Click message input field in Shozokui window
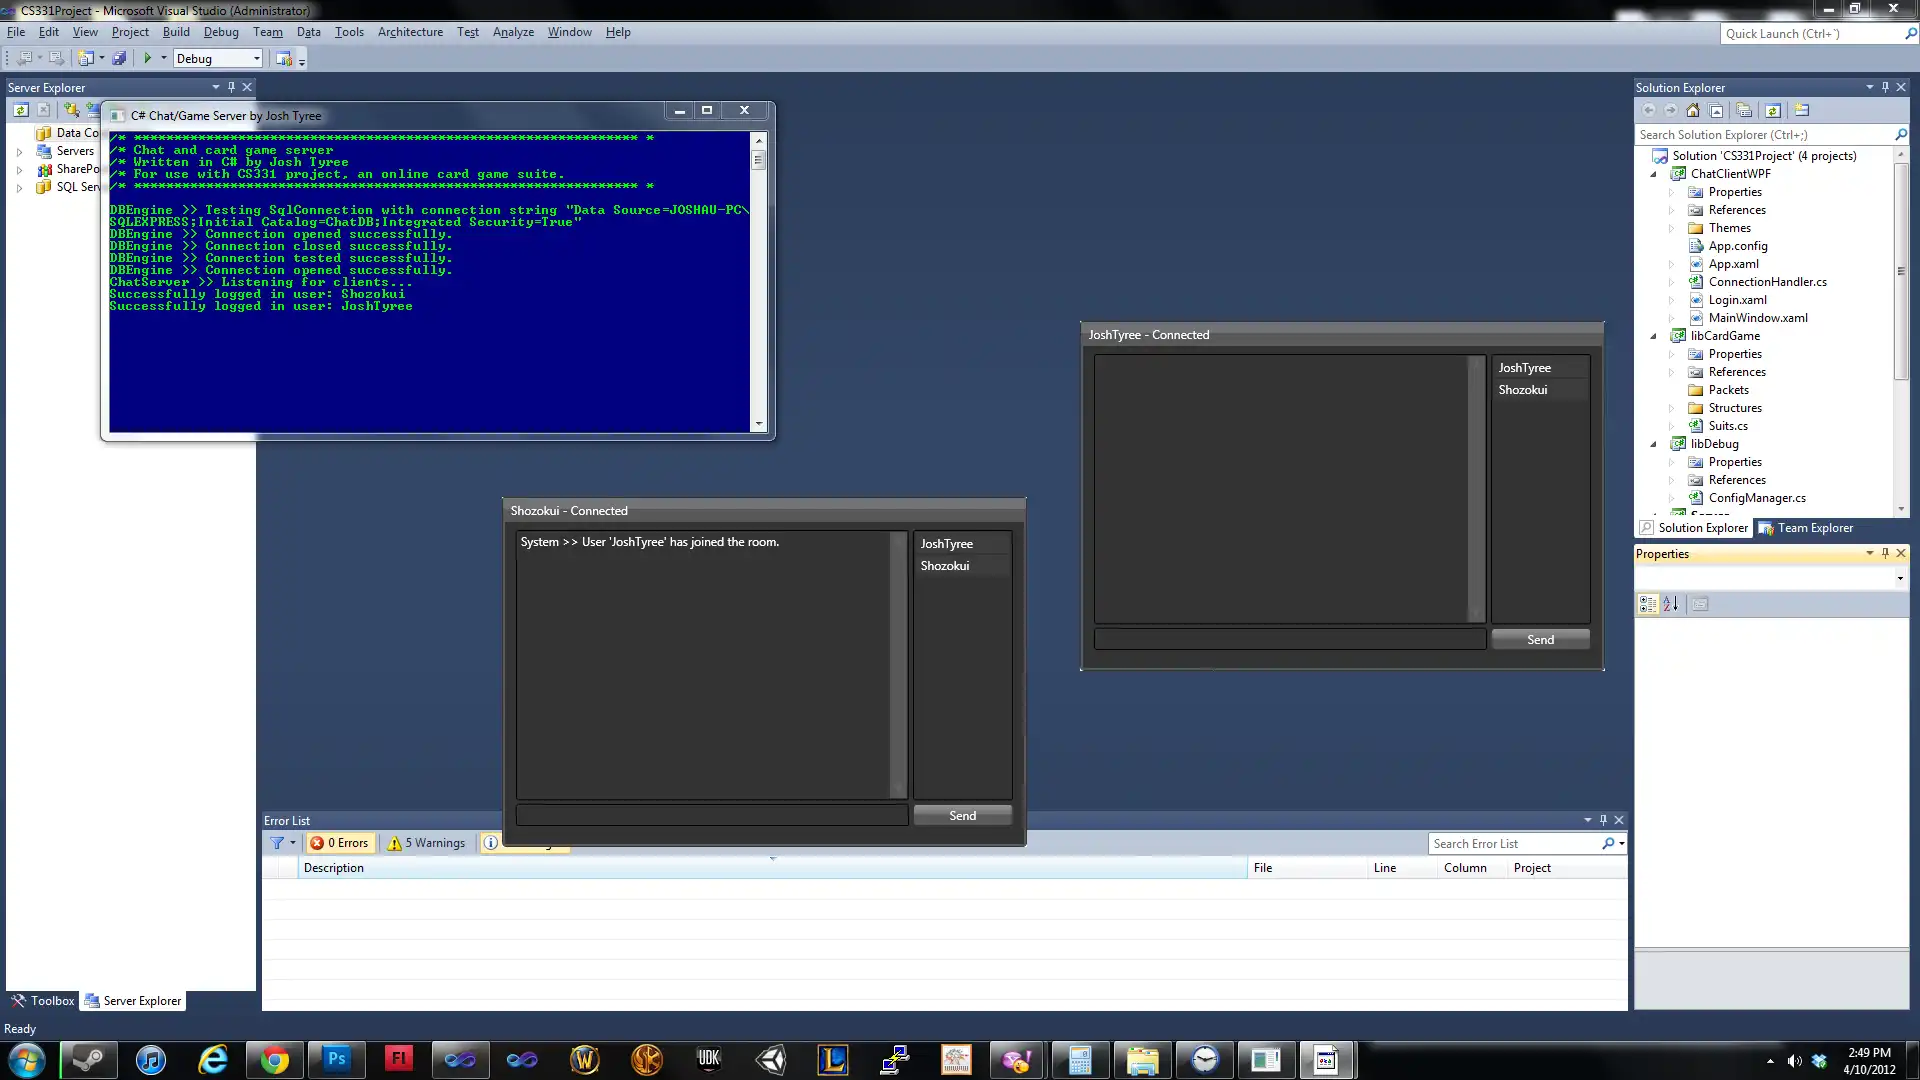Image resolution: width=1920 pixels, height=1080 pixels. click(712, 816)
